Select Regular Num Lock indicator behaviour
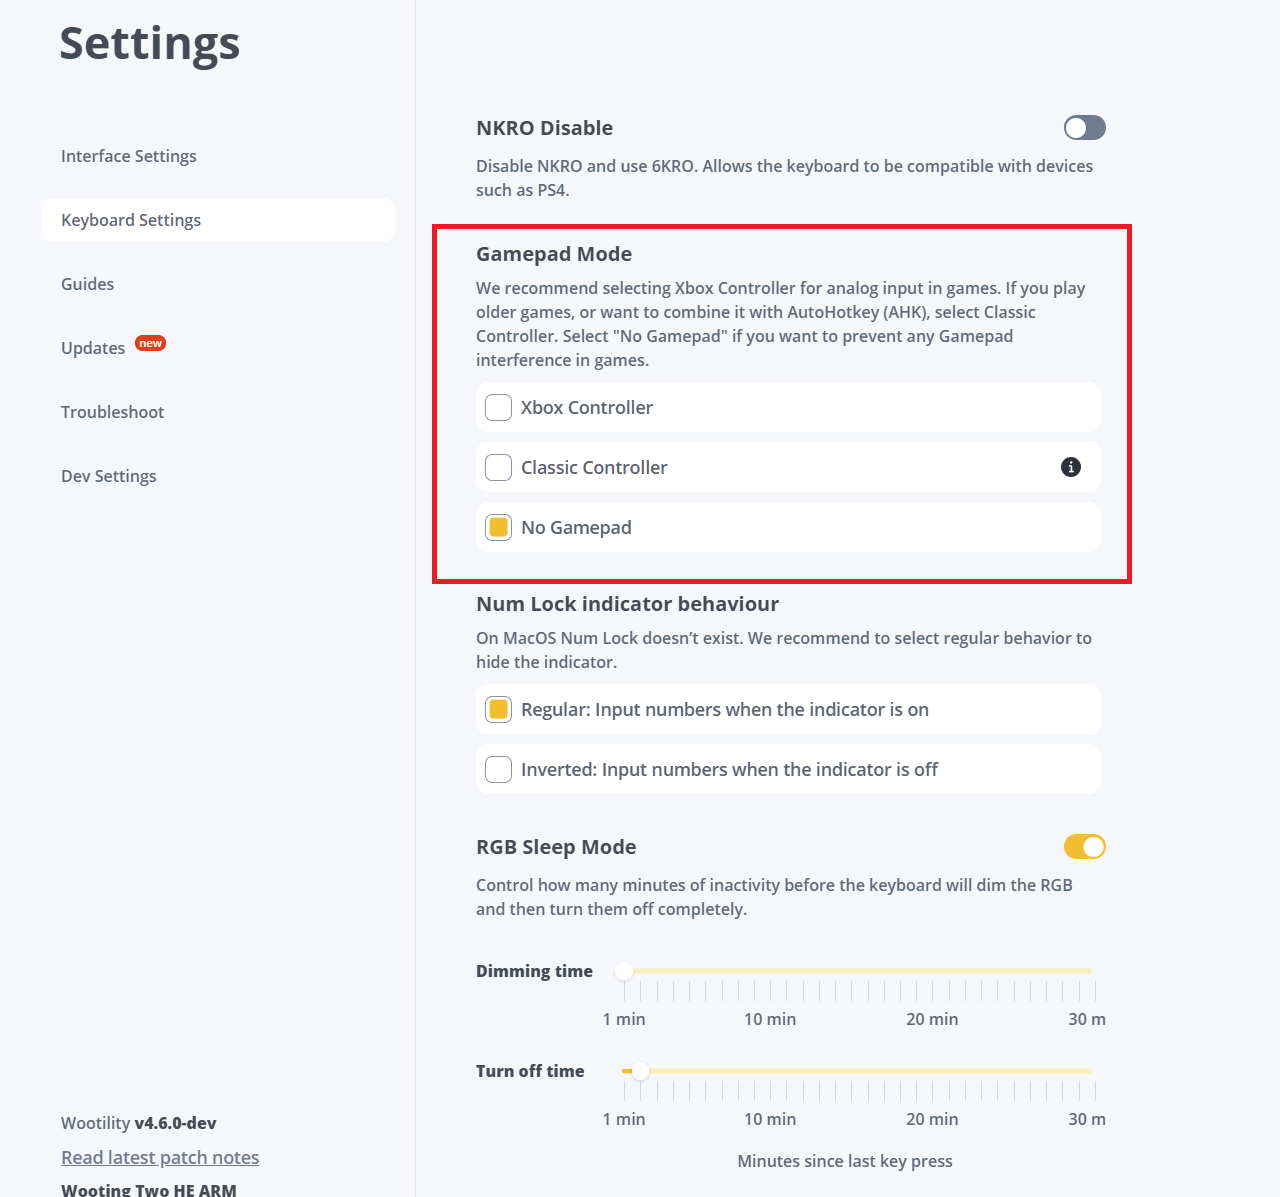This screenshot has width=1280, height=1197. pos(498,709)
